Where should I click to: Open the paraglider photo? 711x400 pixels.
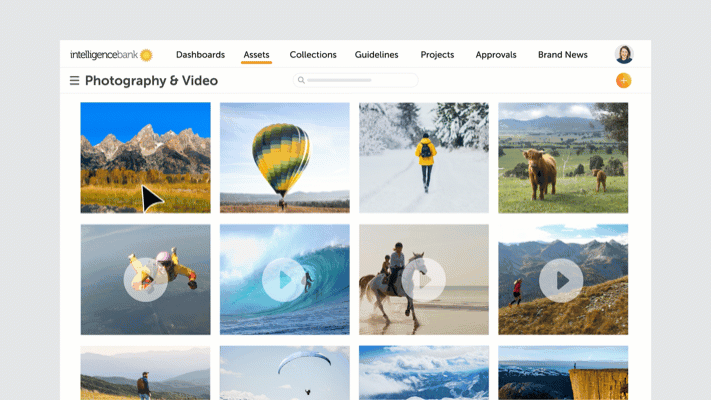285,373
